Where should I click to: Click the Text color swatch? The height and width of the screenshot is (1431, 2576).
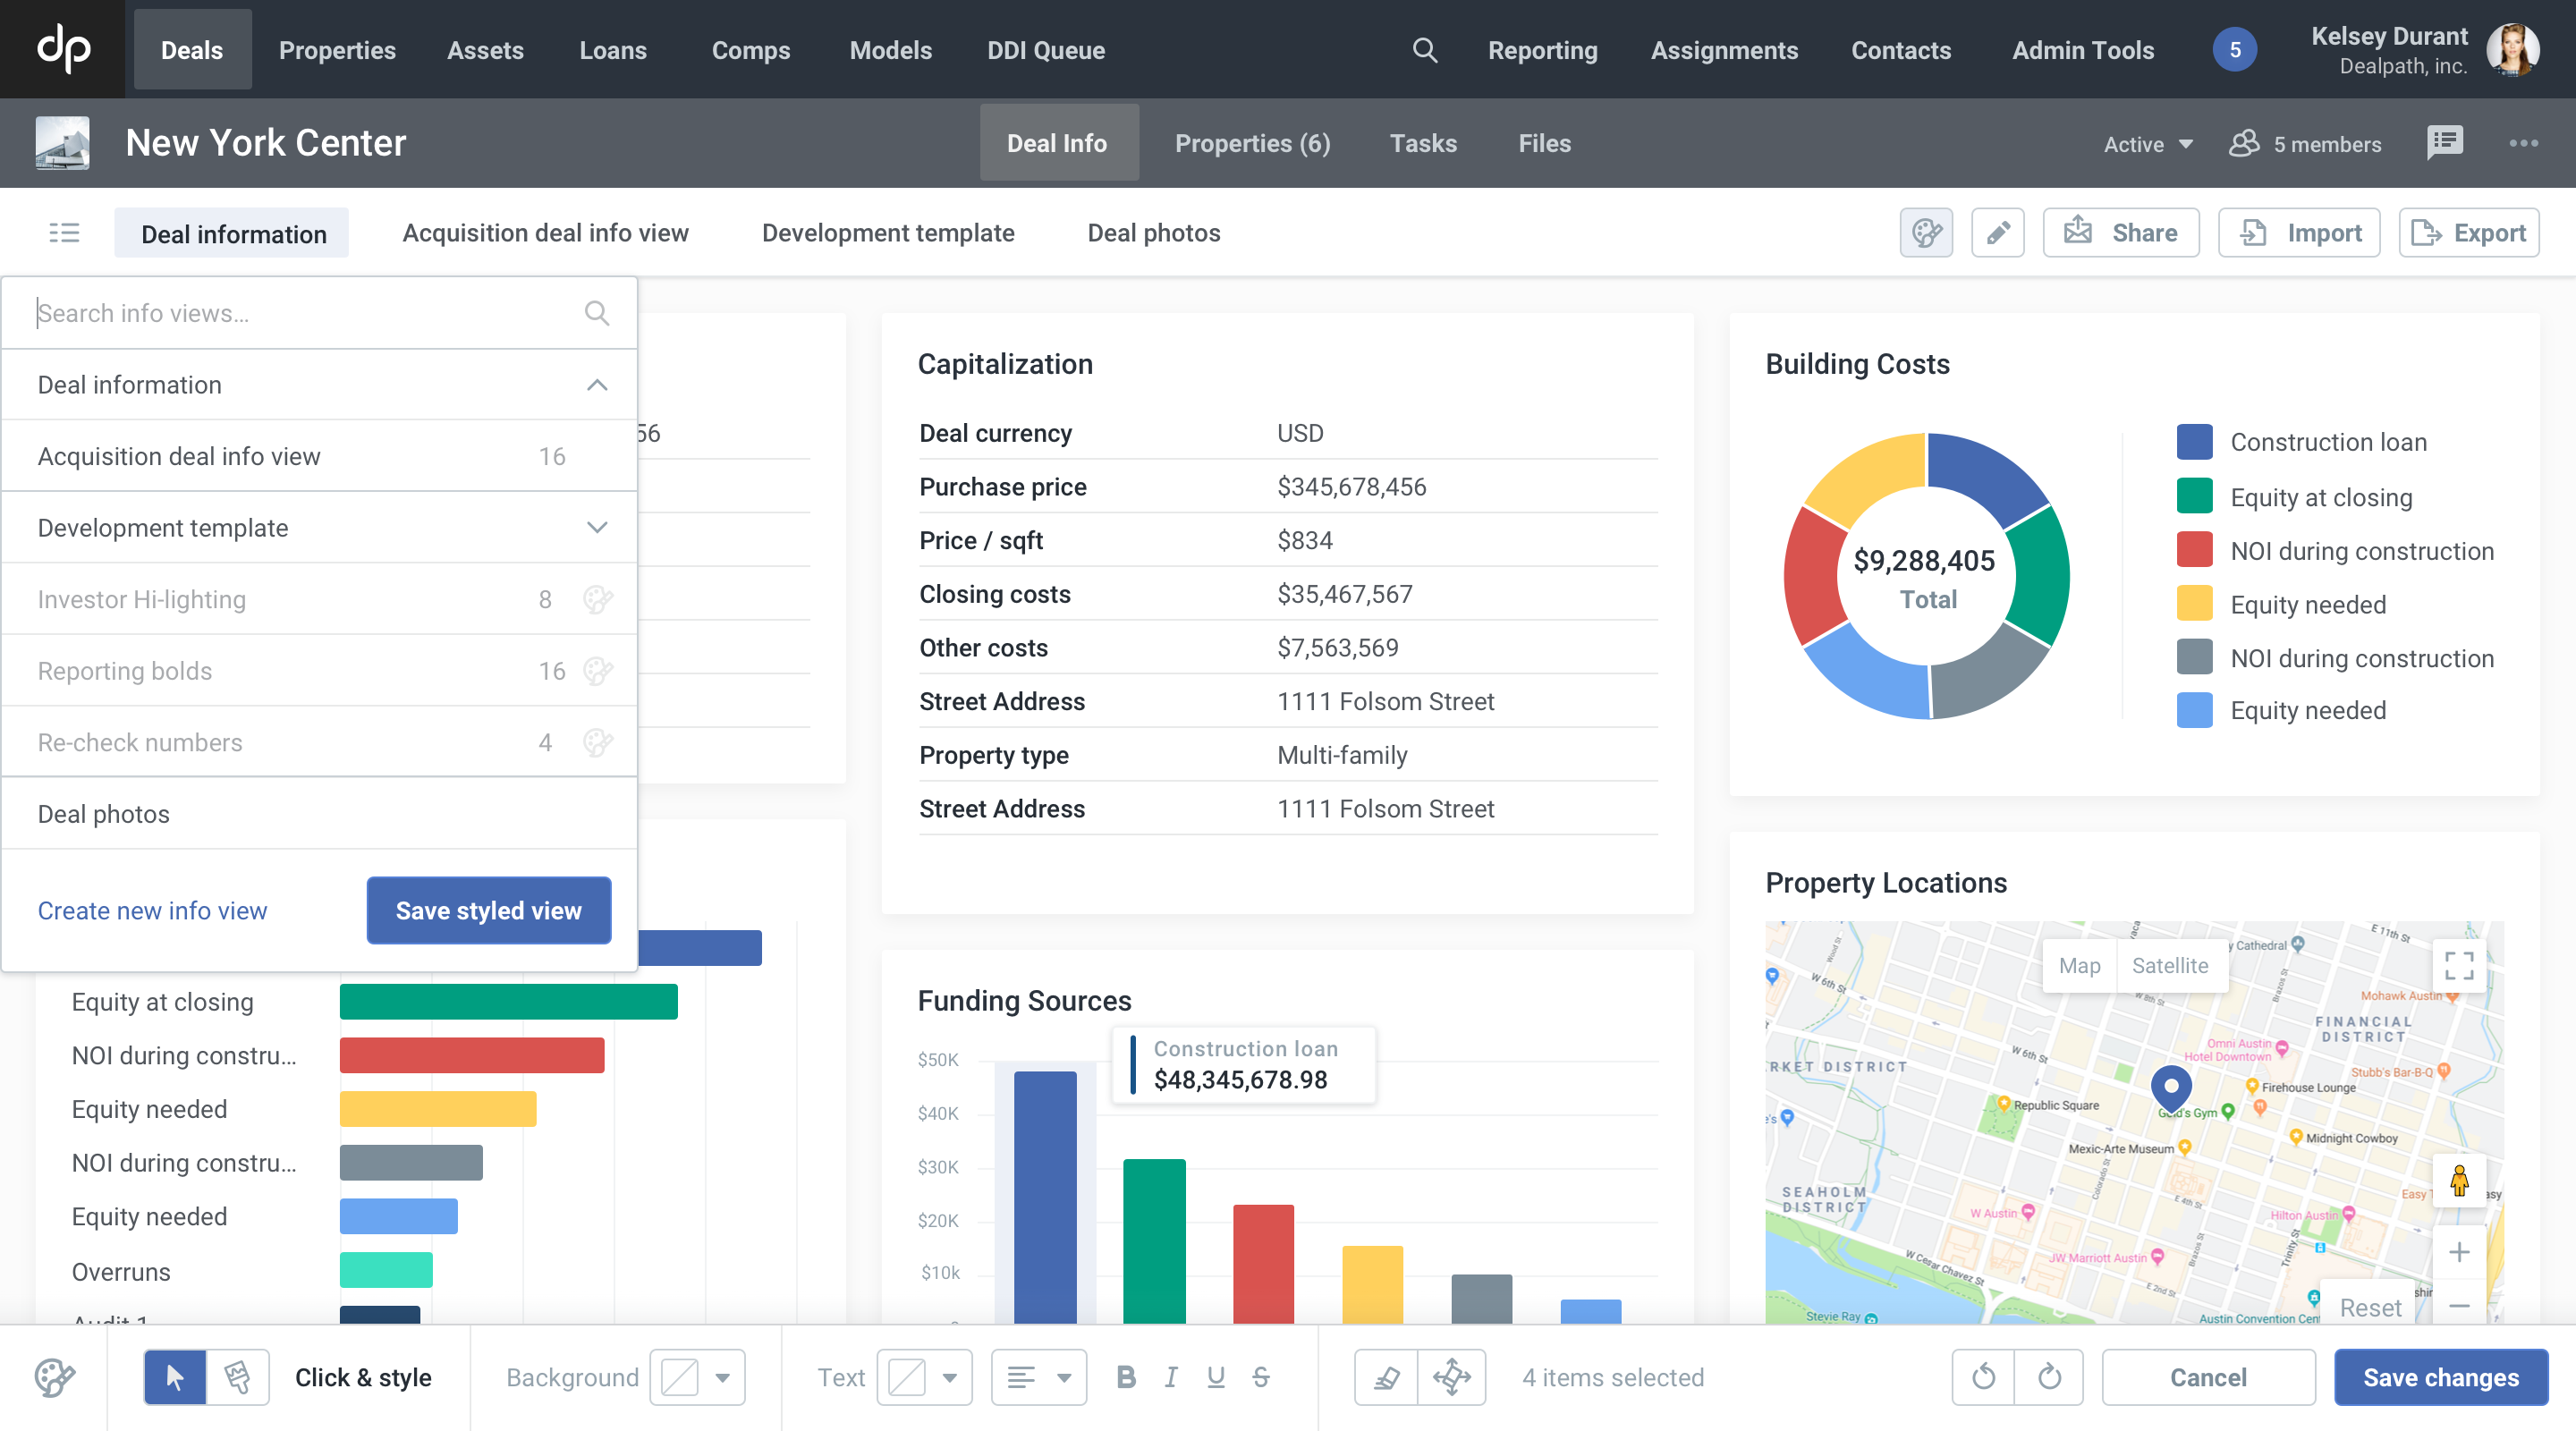907,1376
